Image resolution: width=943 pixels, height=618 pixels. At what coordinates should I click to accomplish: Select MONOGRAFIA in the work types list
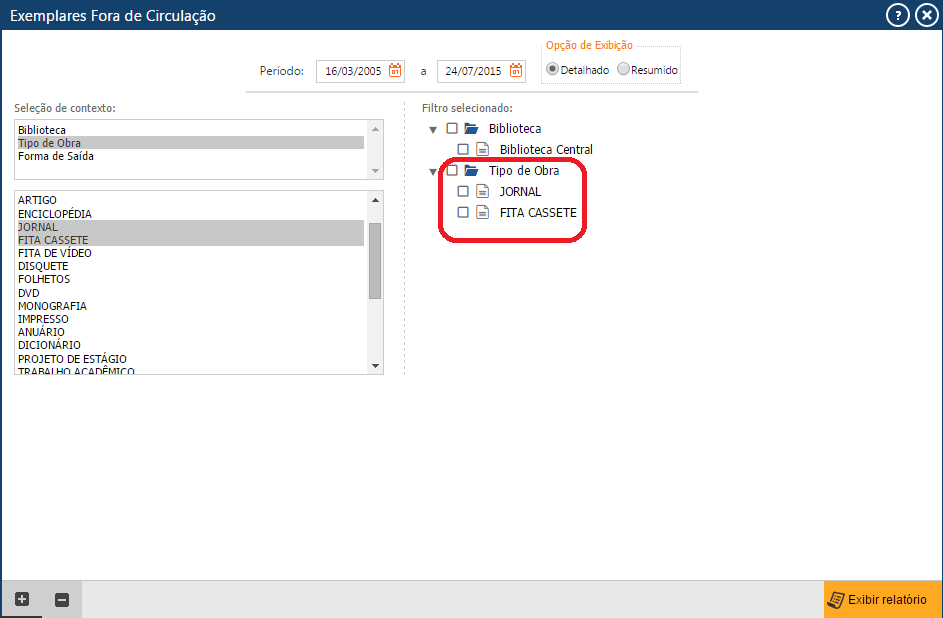(52, 306)
